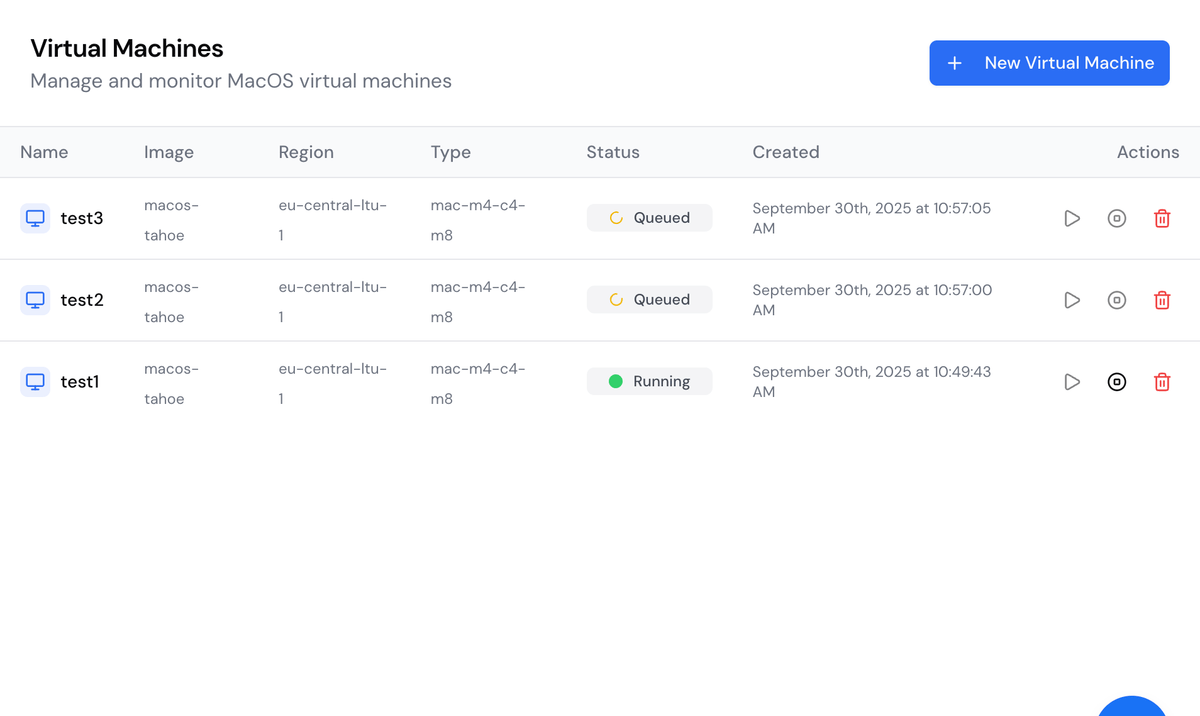Image resolution: width=1200 pixels, height=716 pixels.
Task: Create a New Virtual Machine
Action: pyautogui.click(x=1049, y=62)
